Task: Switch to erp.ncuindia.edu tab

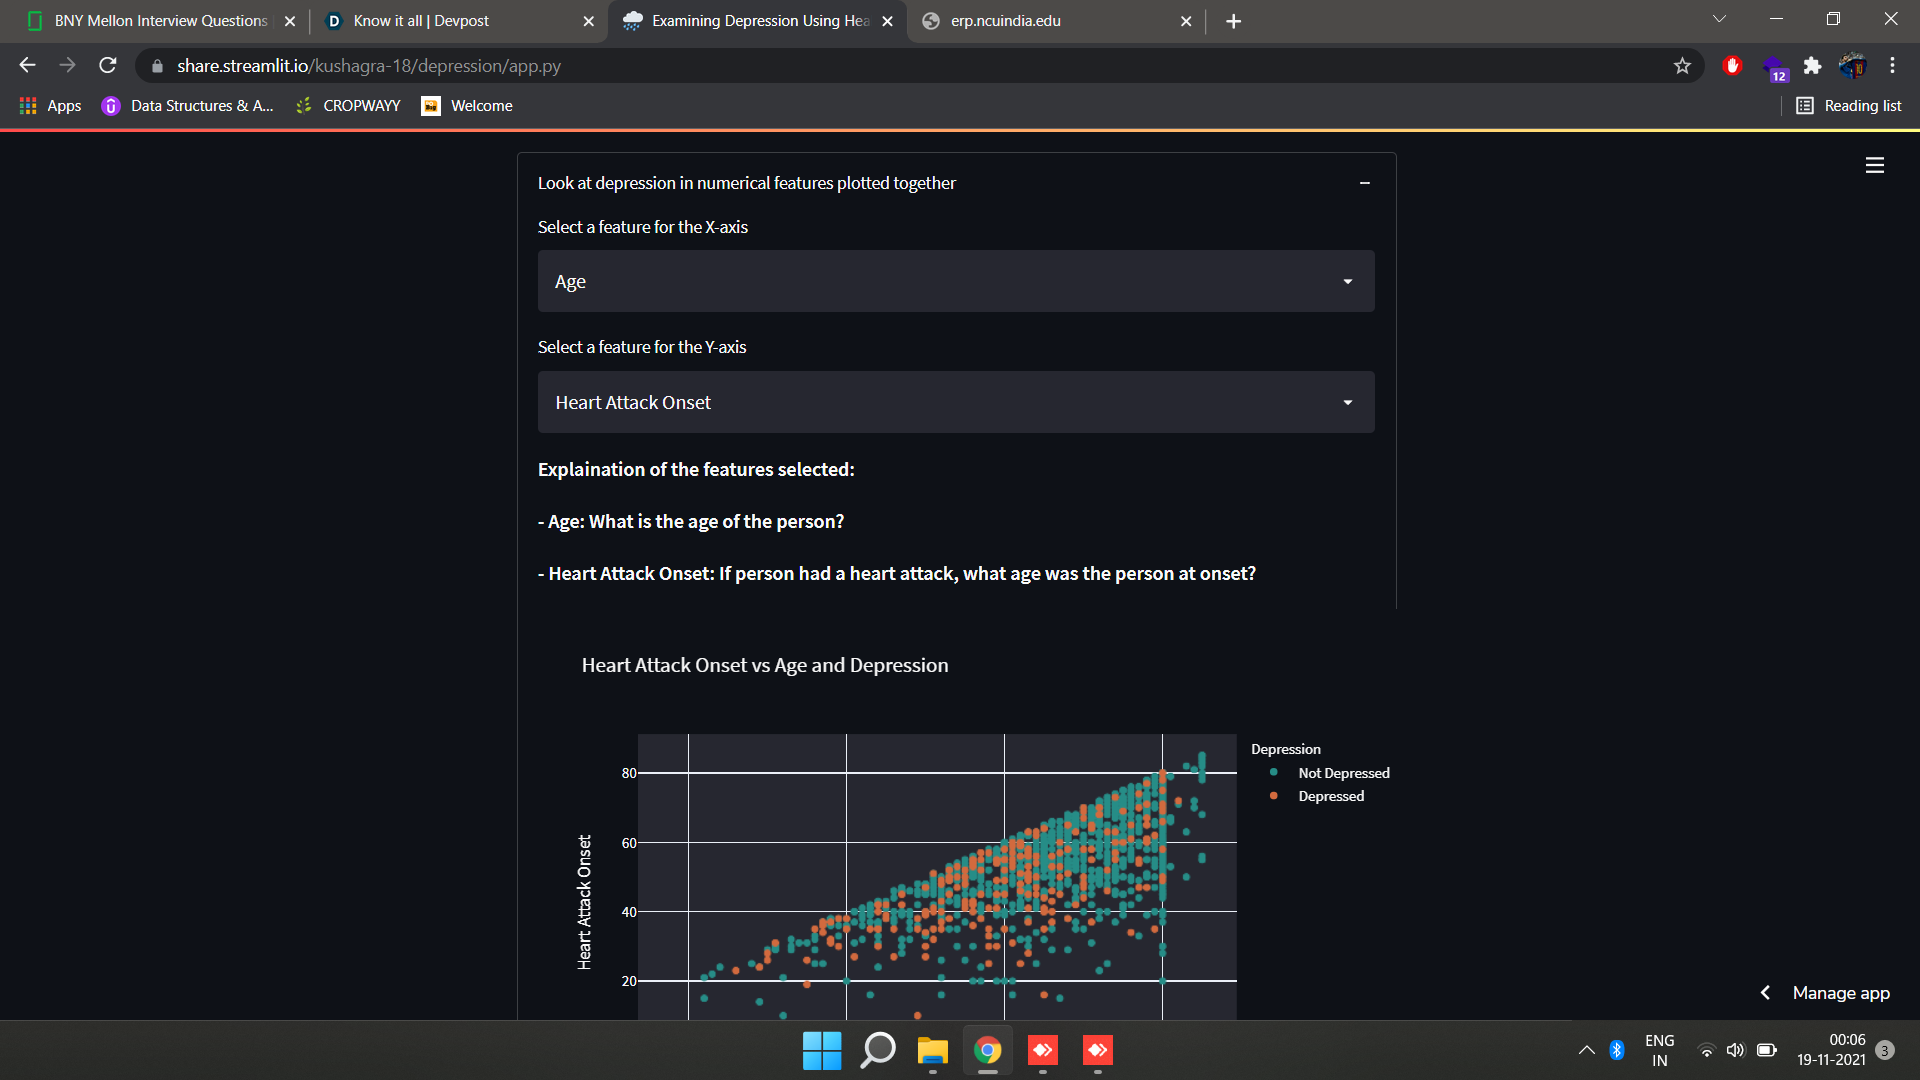Action: click(x=1005, y=21)
